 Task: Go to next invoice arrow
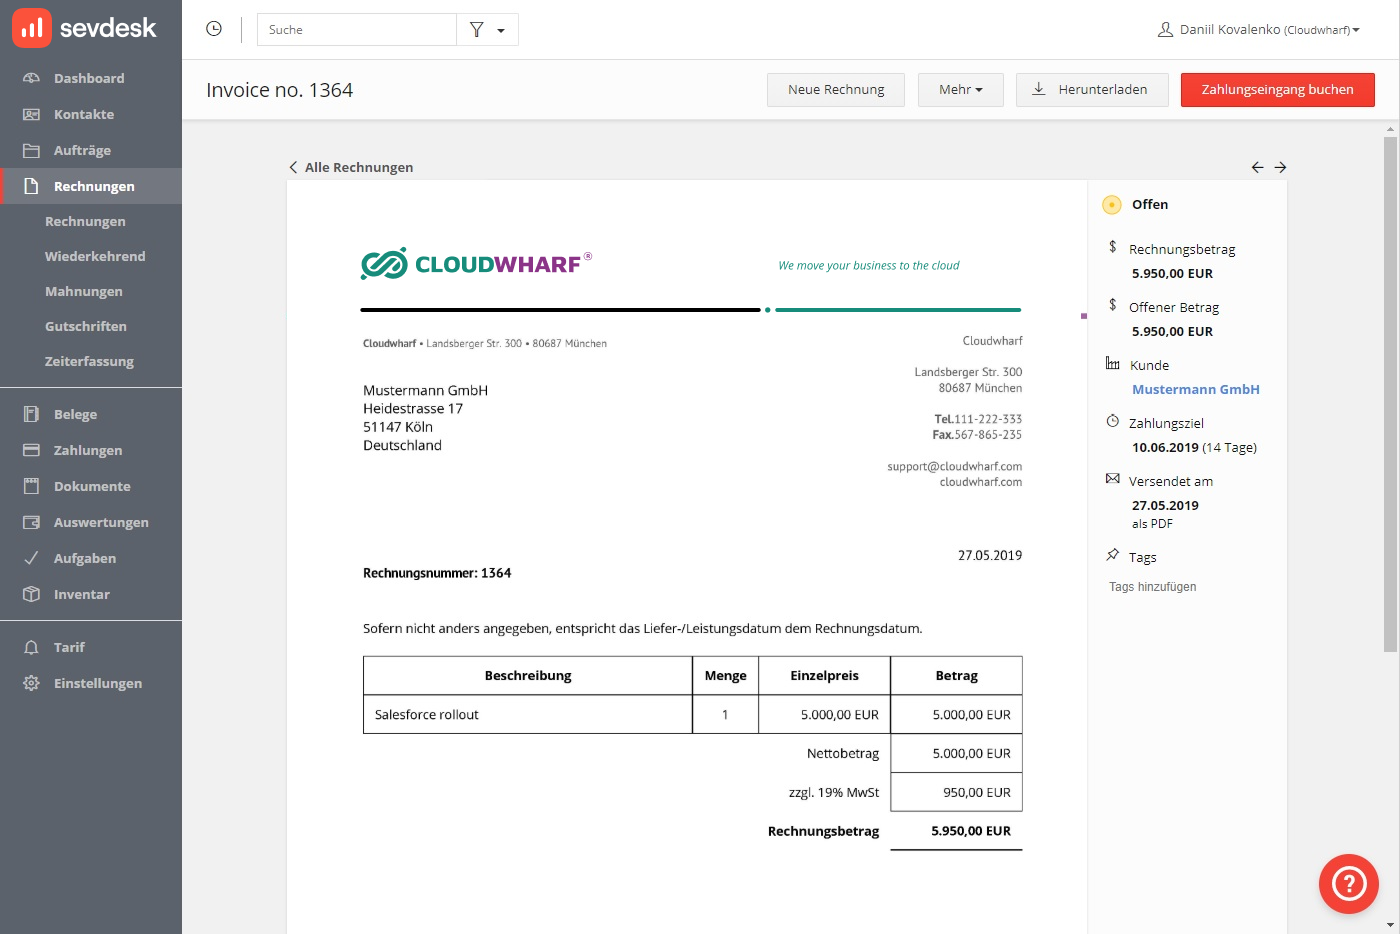pyautogui.click(x=1280, y=167)
